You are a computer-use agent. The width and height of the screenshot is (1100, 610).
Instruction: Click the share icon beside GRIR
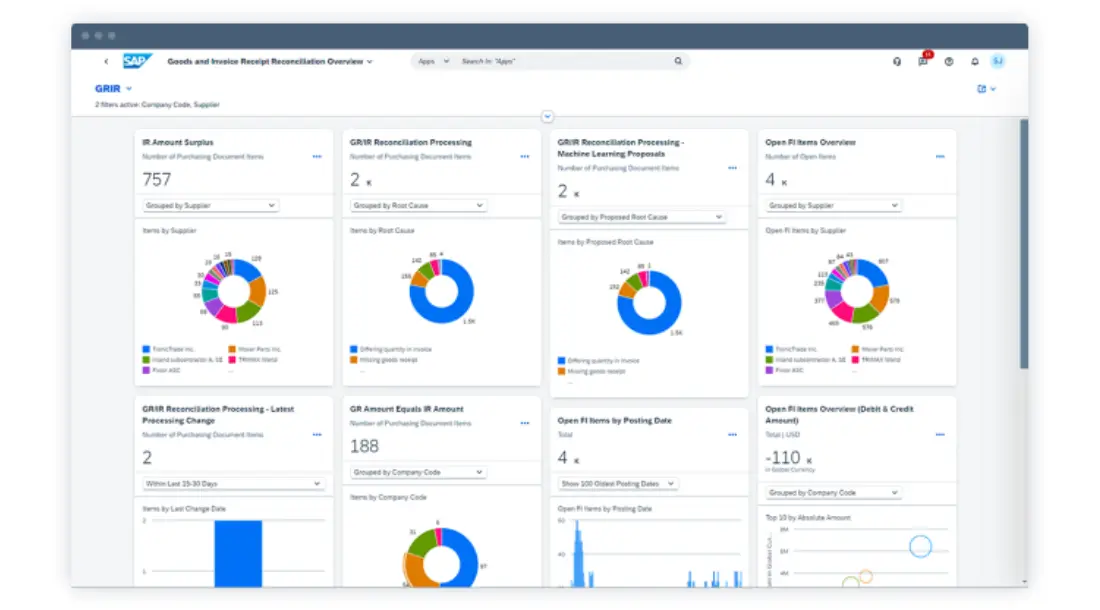coord(982,89)
